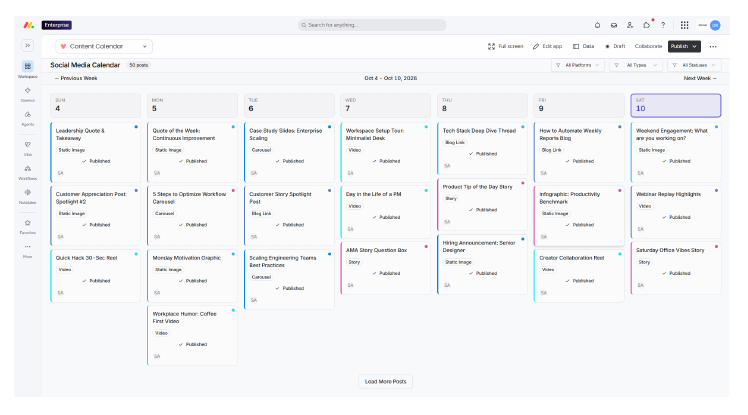Select the WED 7 day header
This screenshot has height=415, width=748.
click(385, 105)
